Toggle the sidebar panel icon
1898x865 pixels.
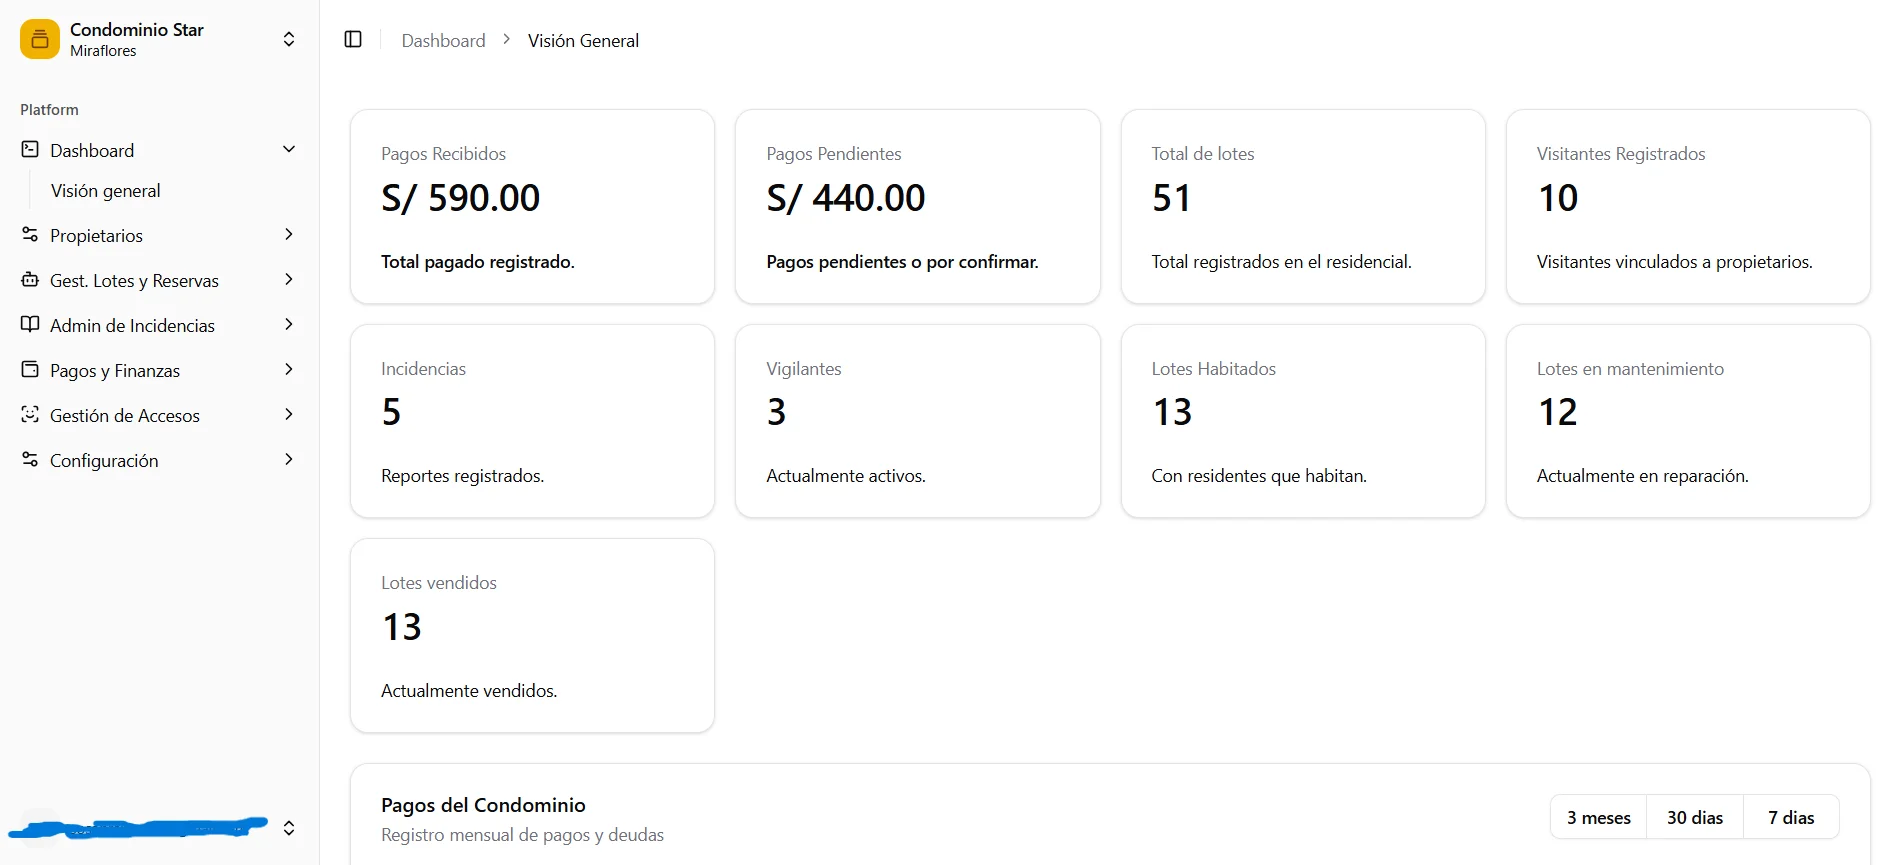point(353,40)
